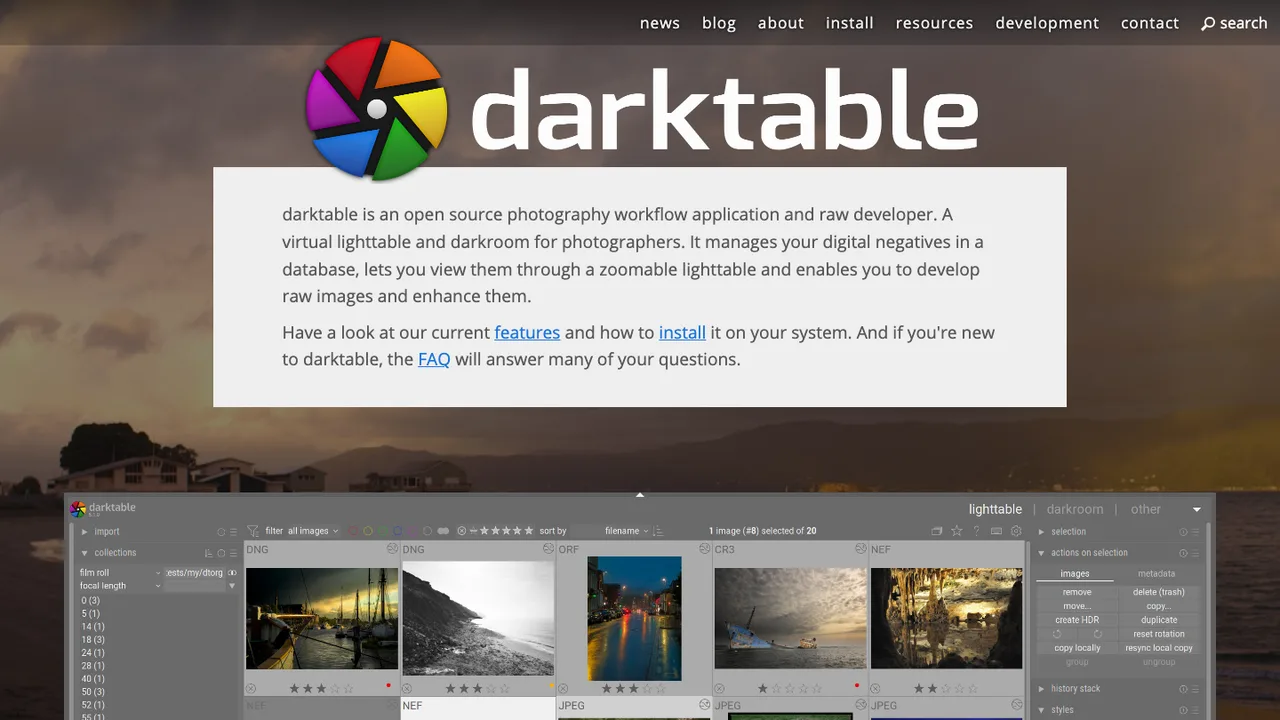Click the grouping icon in the top toolbar
The width and height of the screenshot is (1280, 720).
[x=937, y=531]
